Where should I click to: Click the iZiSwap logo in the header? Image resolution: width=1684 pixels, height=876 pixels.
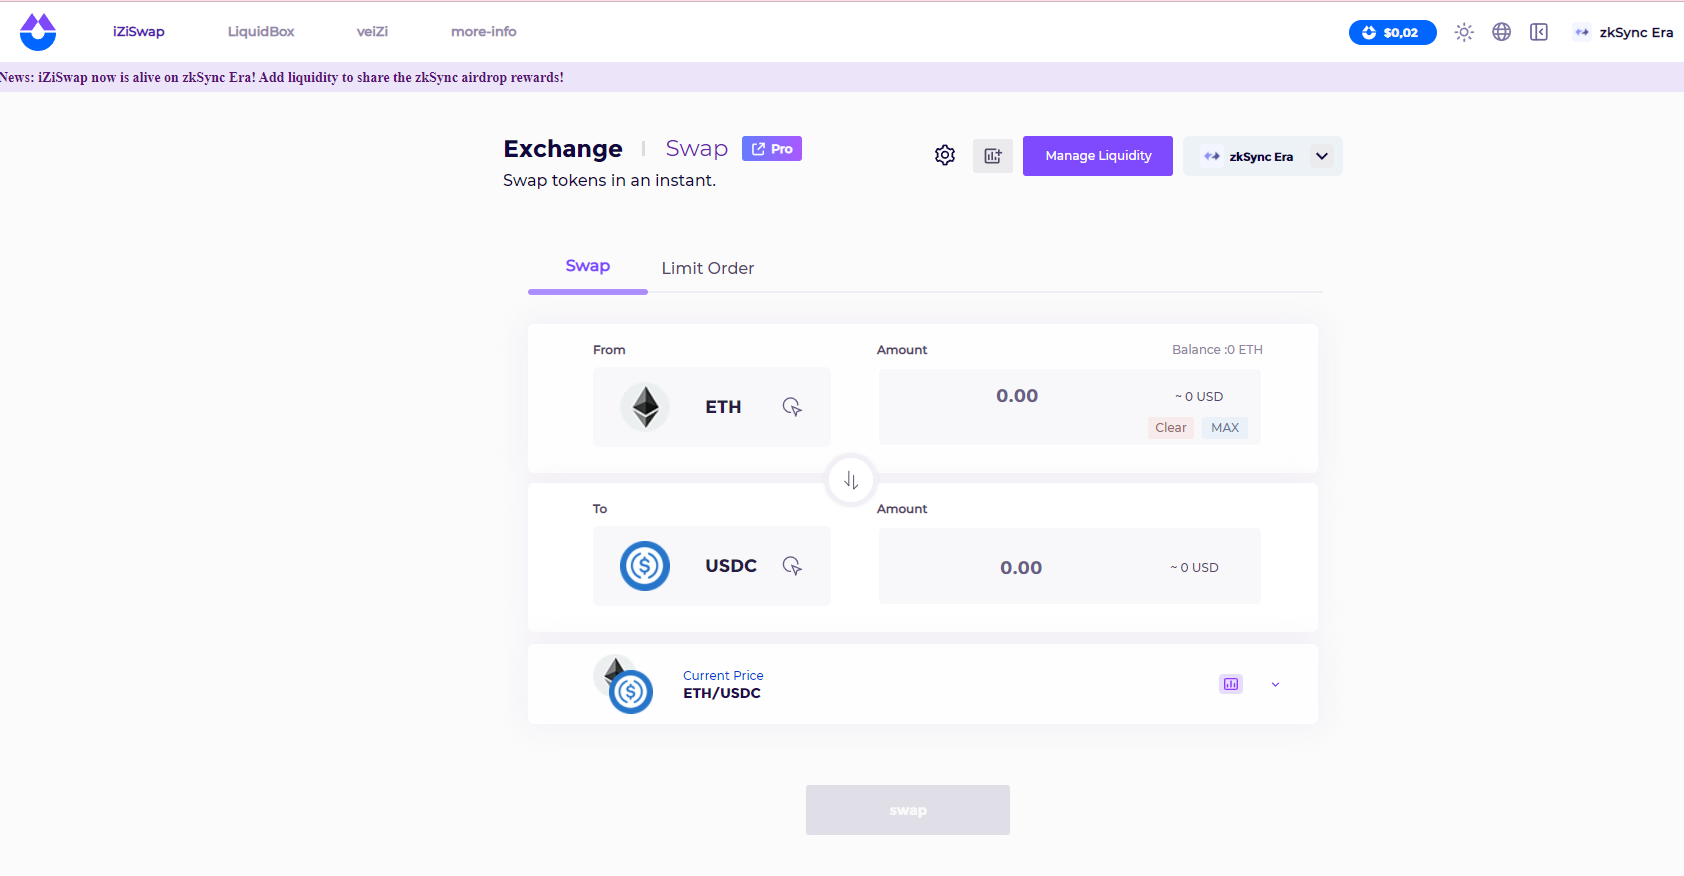point(38,32)
